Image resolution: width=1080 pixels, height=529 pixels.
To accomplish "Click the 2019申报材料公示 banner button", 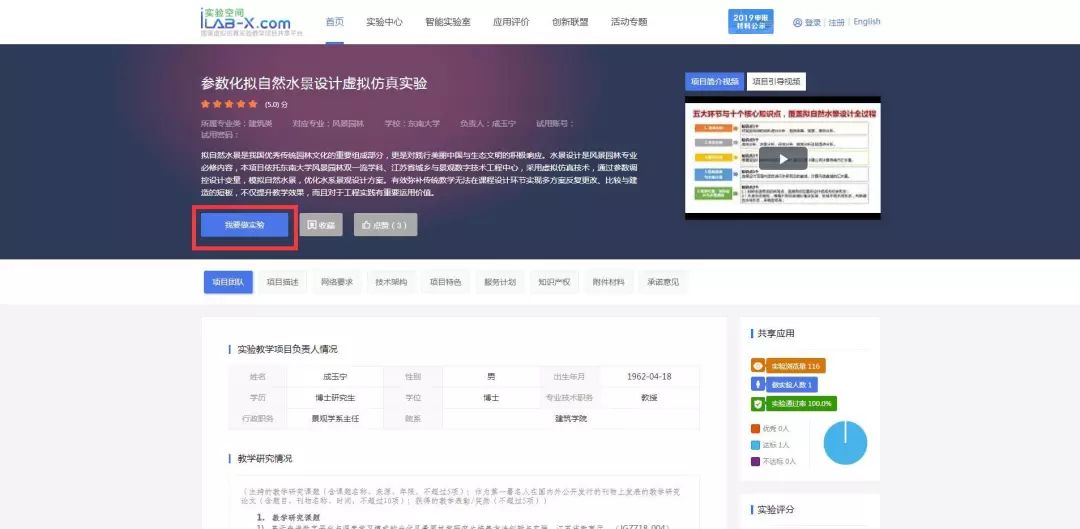I will (750, 21).
